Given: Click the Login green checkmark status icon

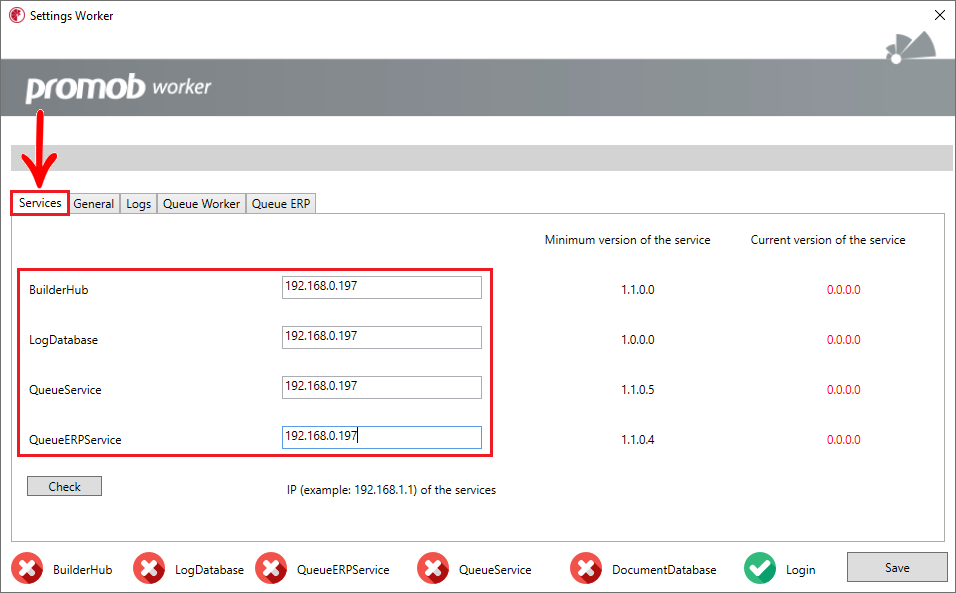Looking at the screenshot, I should [x=760, y=568].
